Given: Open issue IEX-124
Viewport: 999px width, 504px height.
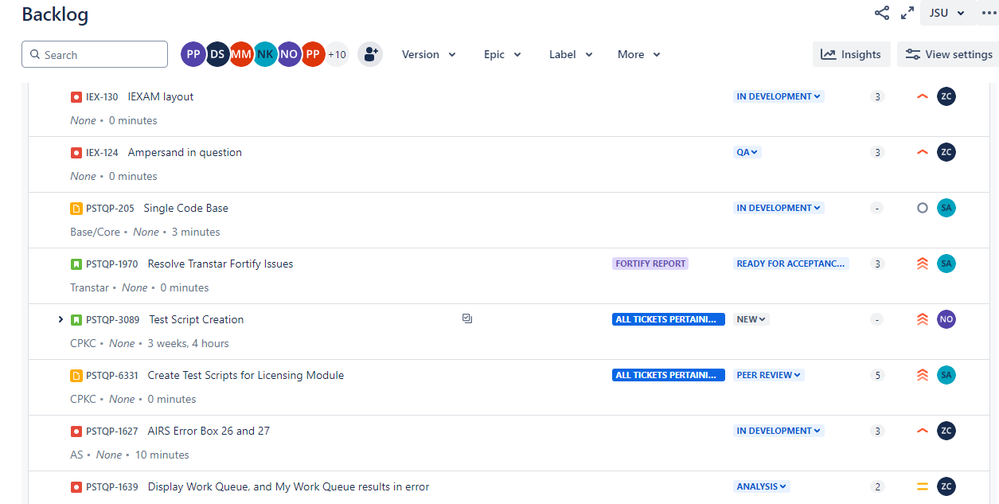Looking at the screenshot, I should click(102, 152).
